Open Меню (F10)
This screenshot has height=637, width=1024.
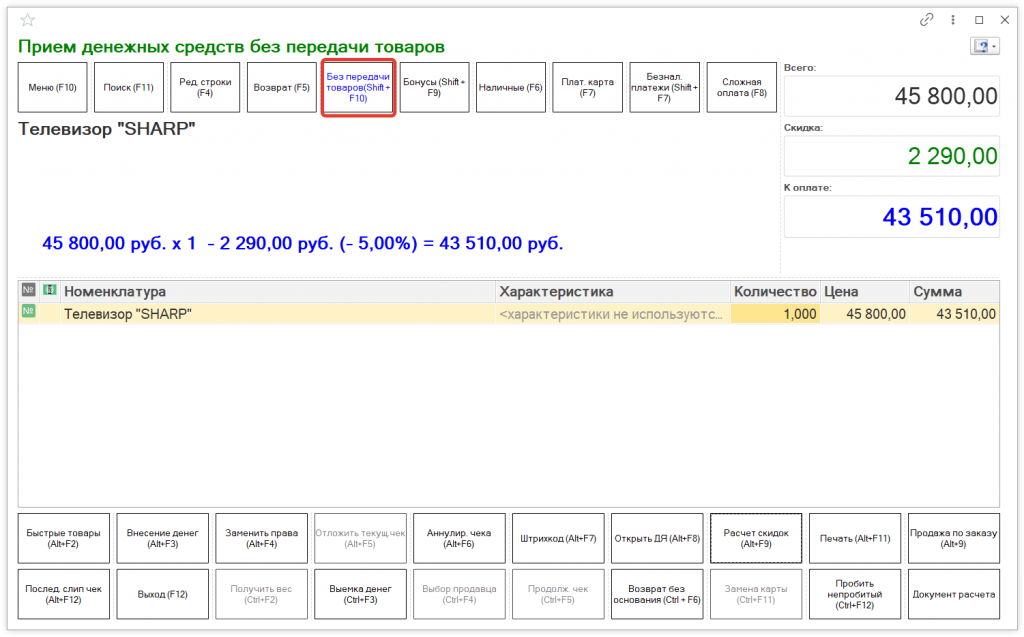tap(54, 87)
